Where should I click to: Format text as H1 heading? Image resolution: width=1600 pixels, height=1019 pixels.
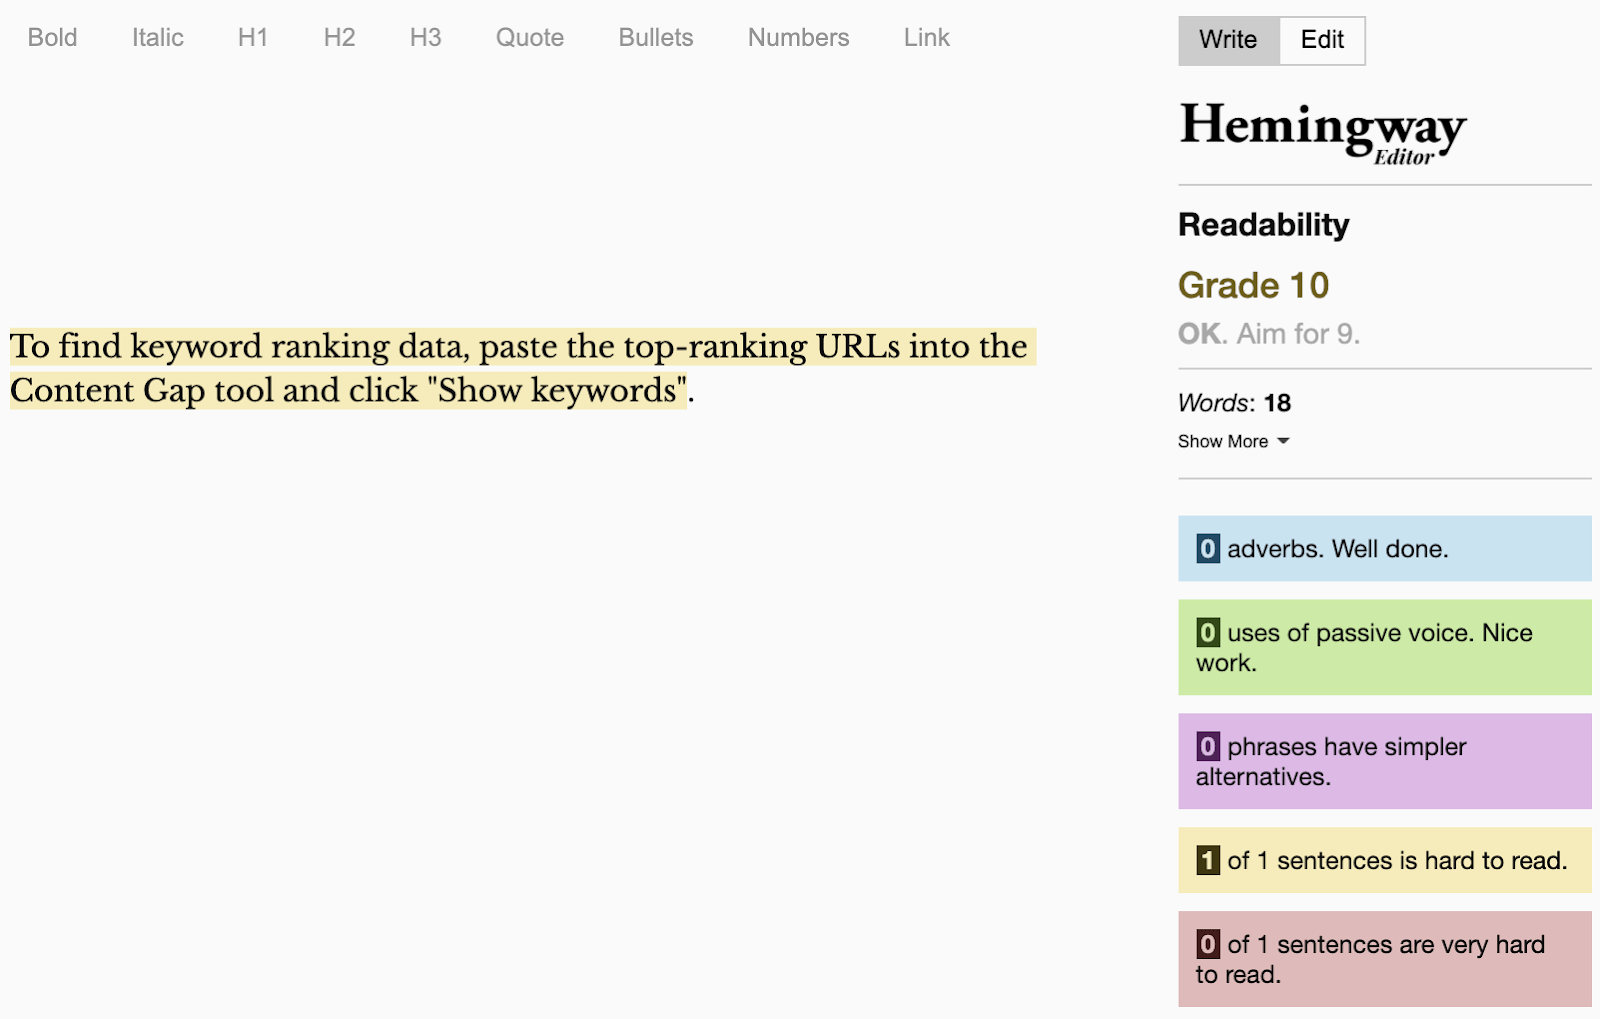[252, 38]
